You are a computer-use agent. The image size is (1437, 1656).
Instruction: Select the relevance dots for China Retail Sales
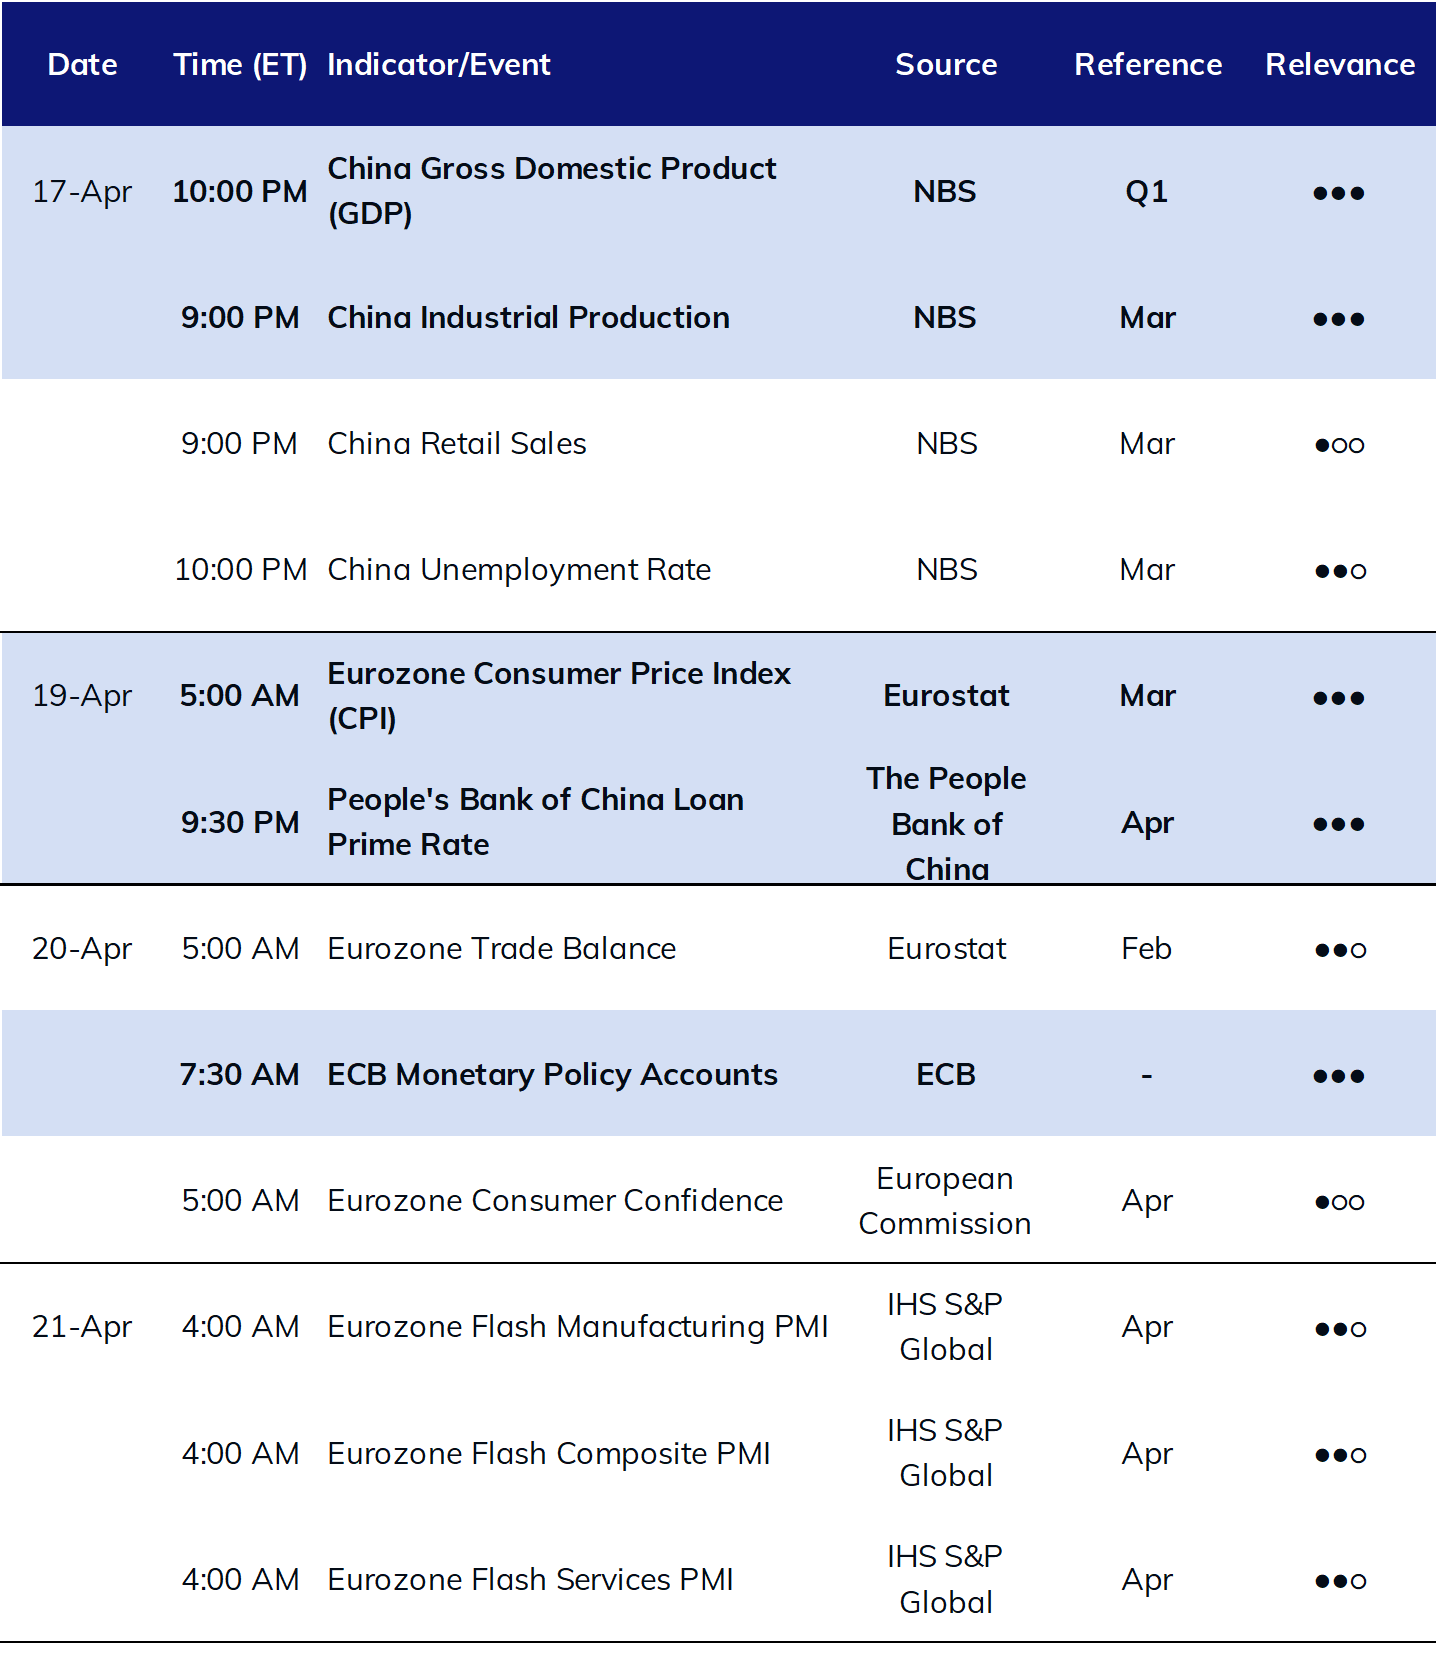tap(1339, 445)
